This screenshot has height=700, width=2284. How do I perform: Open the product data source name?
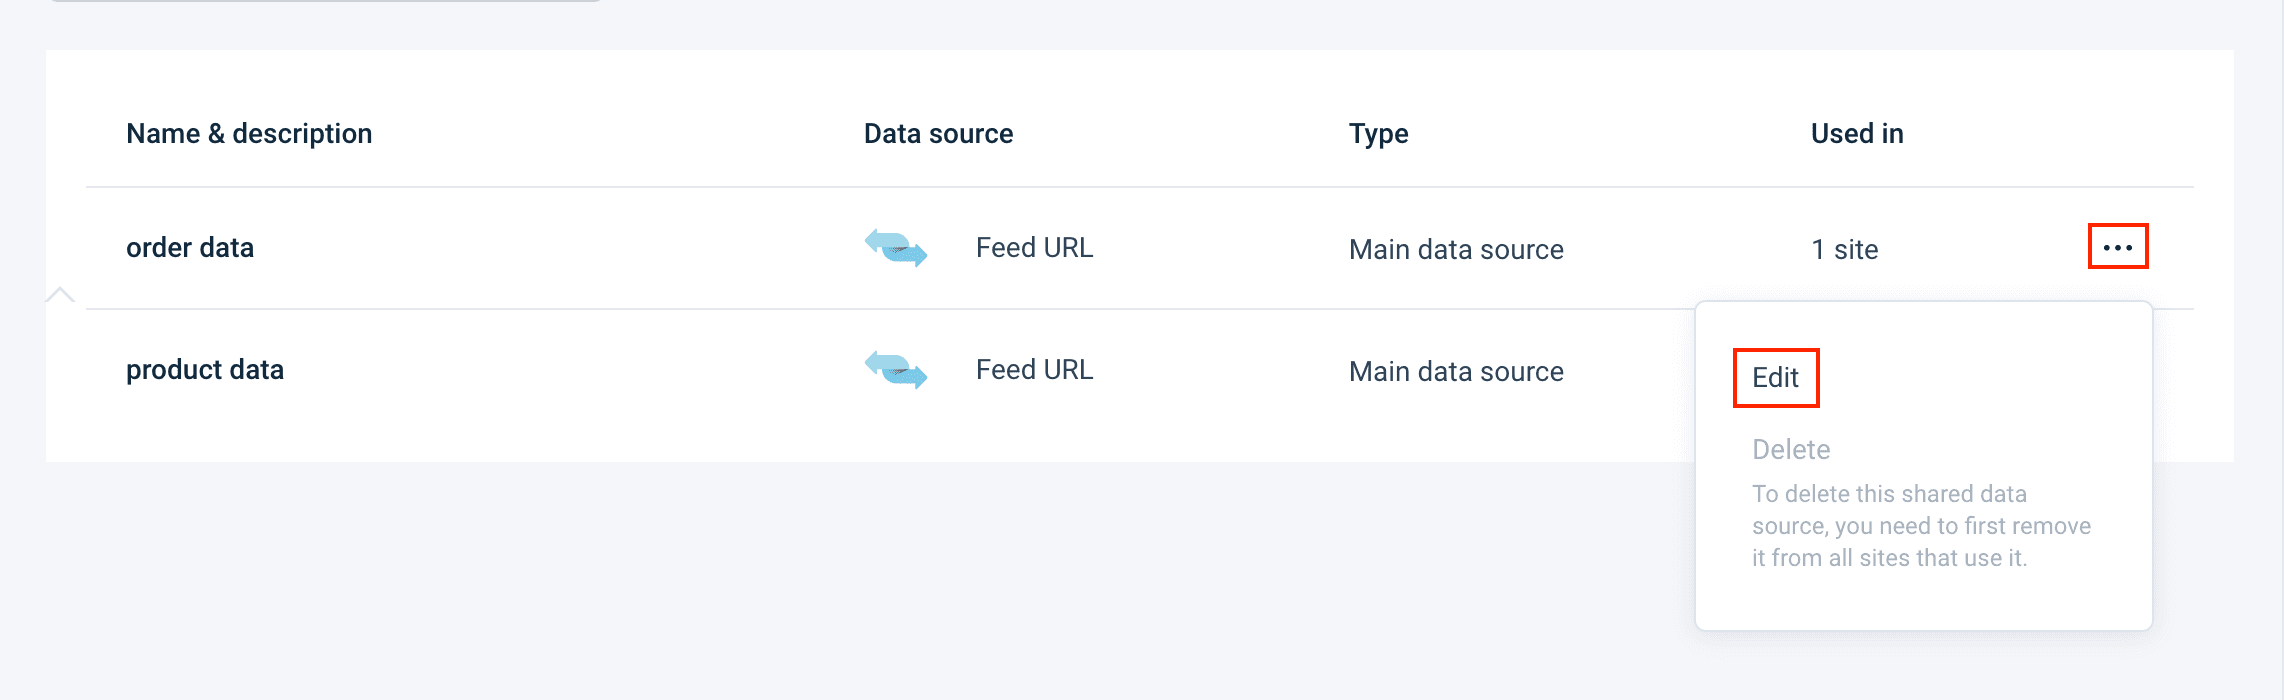205,370
